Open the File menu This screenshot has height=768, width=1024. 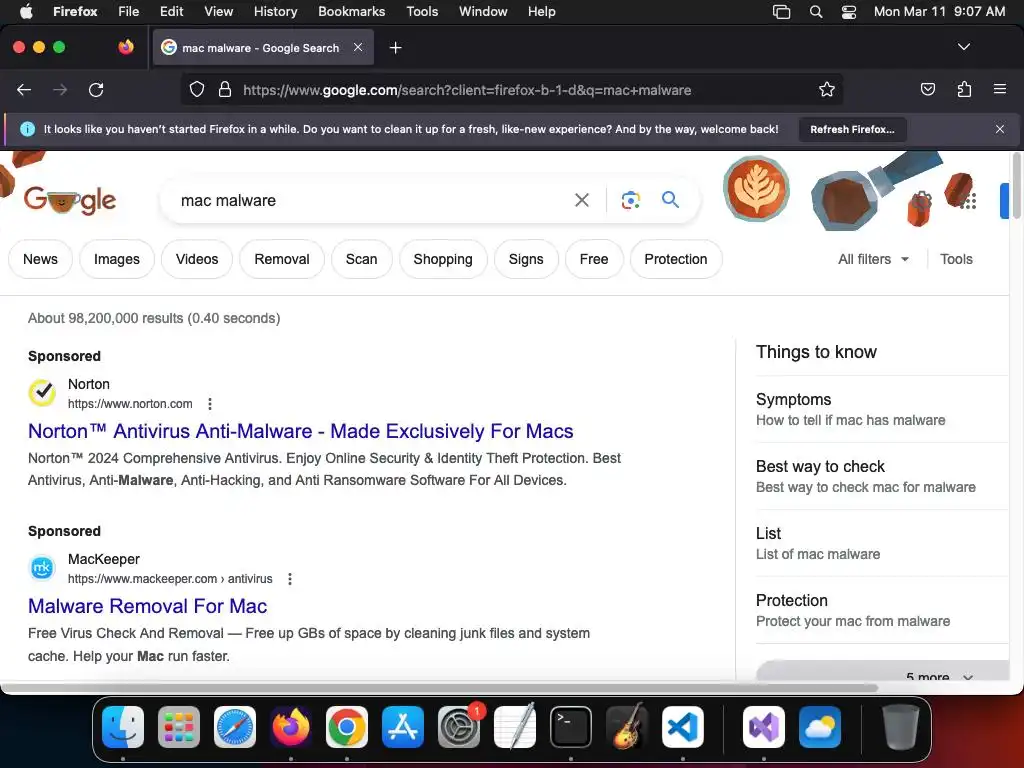pyautogui.click(x=128, y=12)
